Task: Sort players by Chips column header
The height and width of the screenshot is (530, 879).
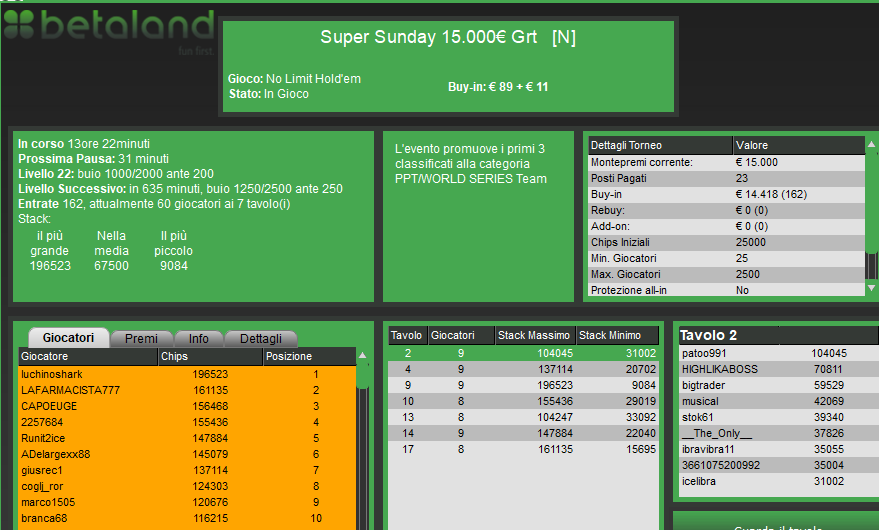Action: pos(210,356)
